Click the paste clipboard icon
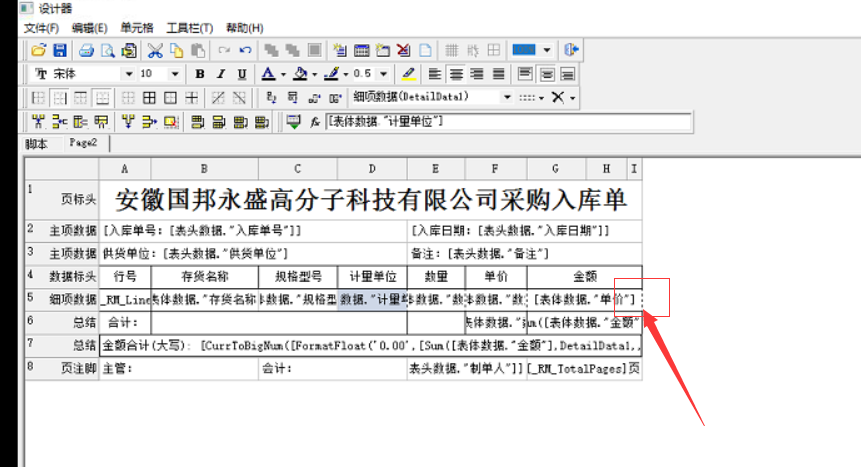The width and height of the screenshot is (861, 467). (198, 51)
